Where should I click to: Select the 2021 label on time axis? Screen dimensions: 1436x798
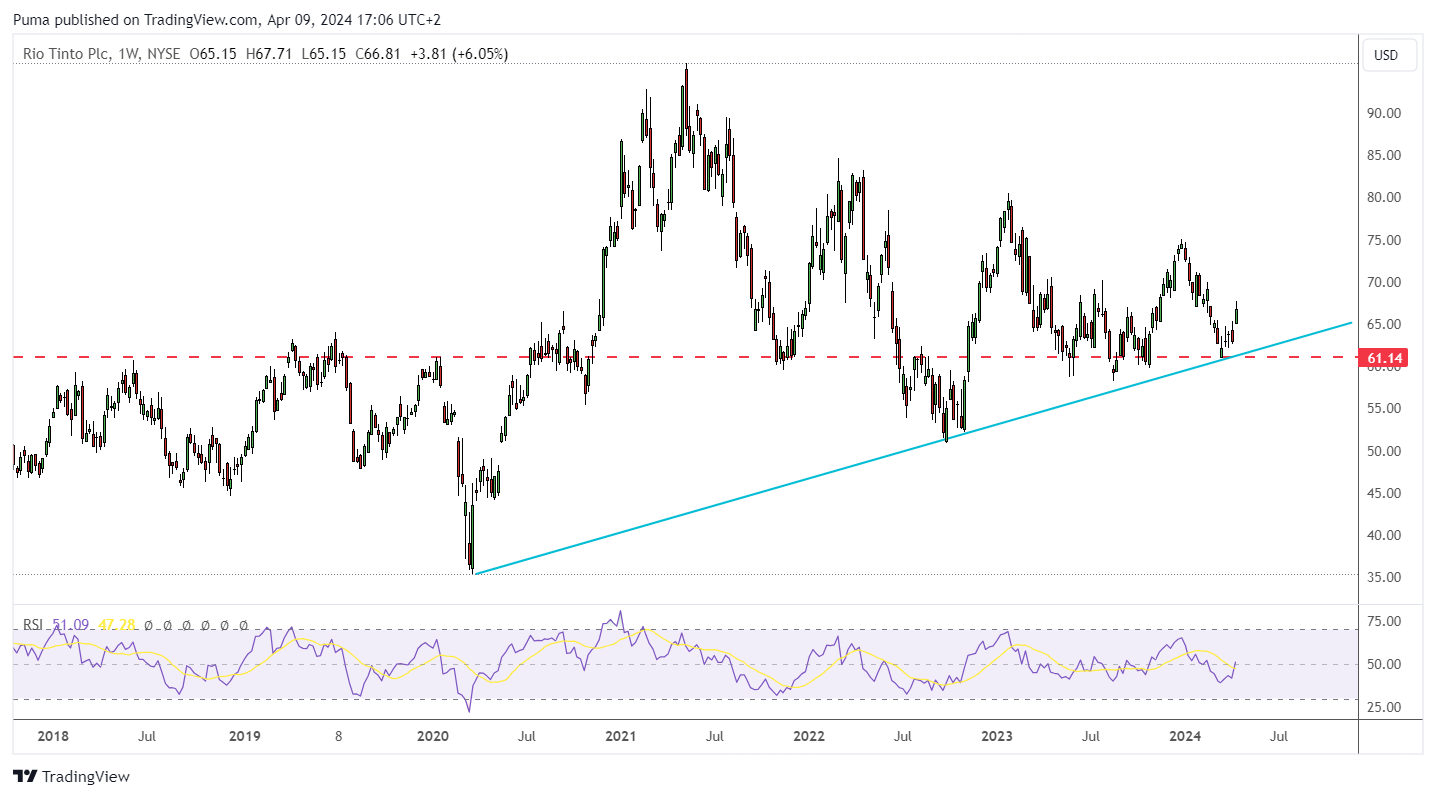(620, 737)
